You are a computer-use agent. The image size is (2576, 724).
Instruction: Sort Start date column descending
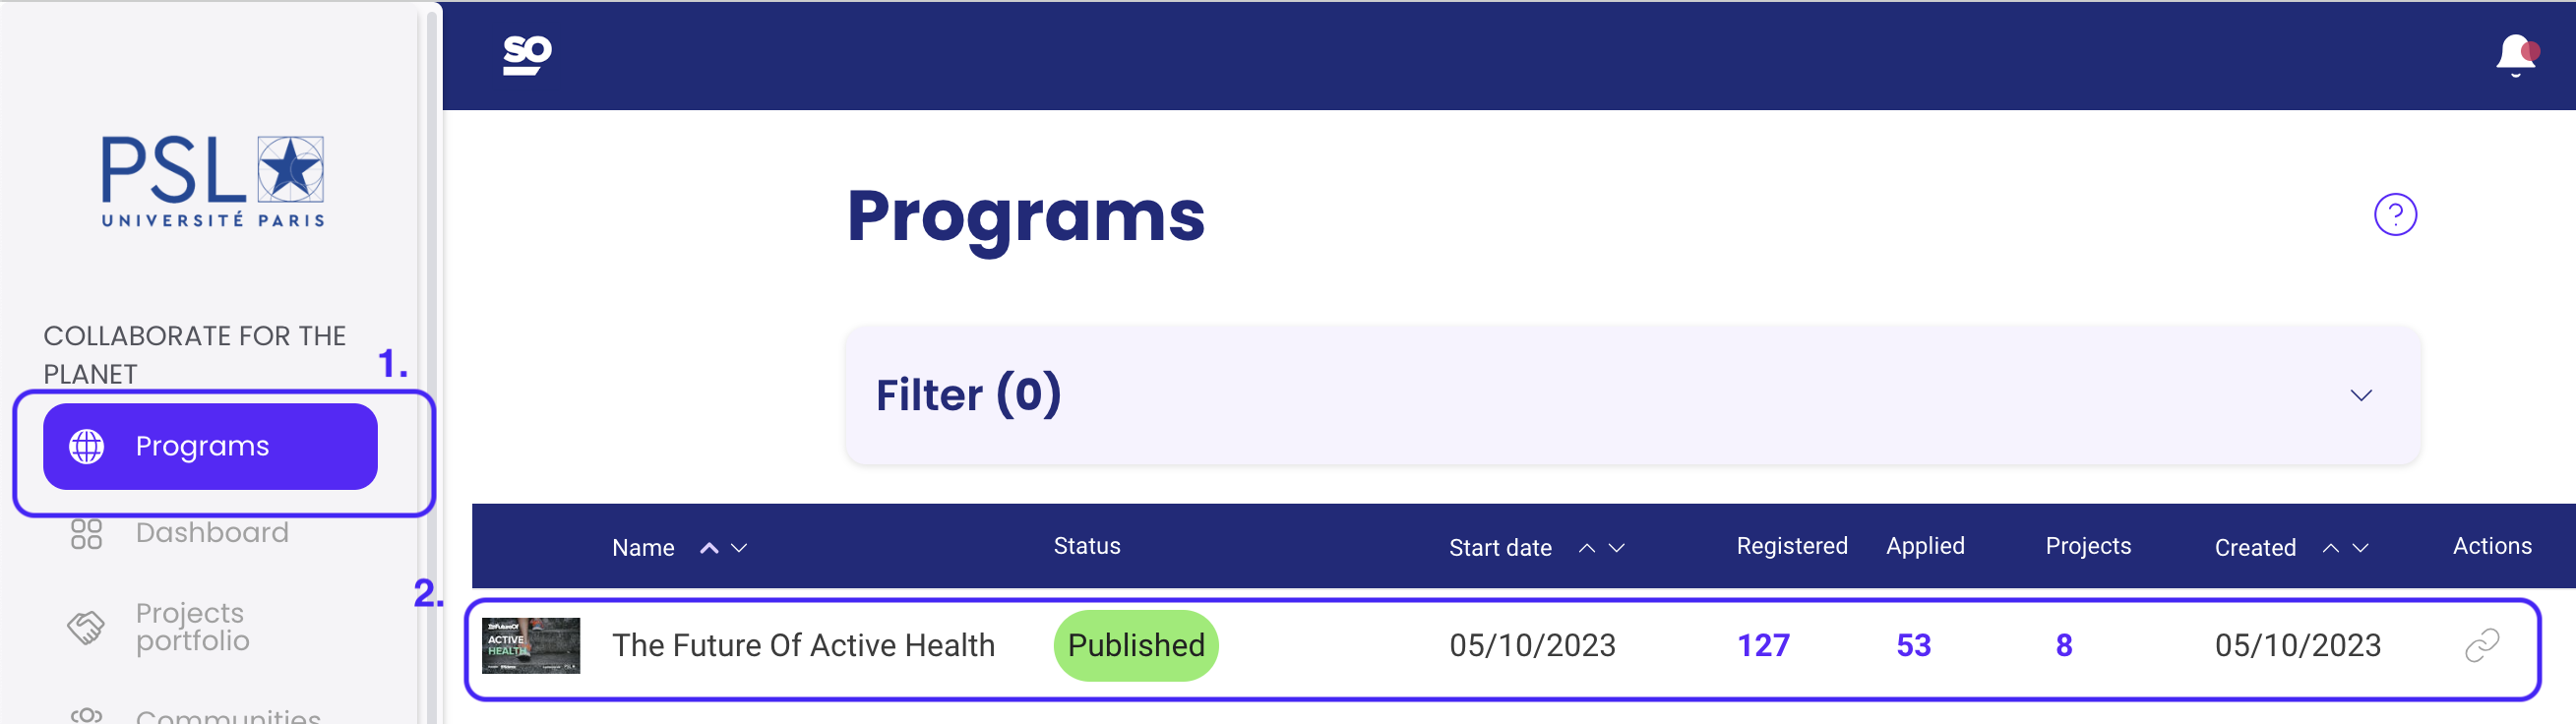(1617, 548)
